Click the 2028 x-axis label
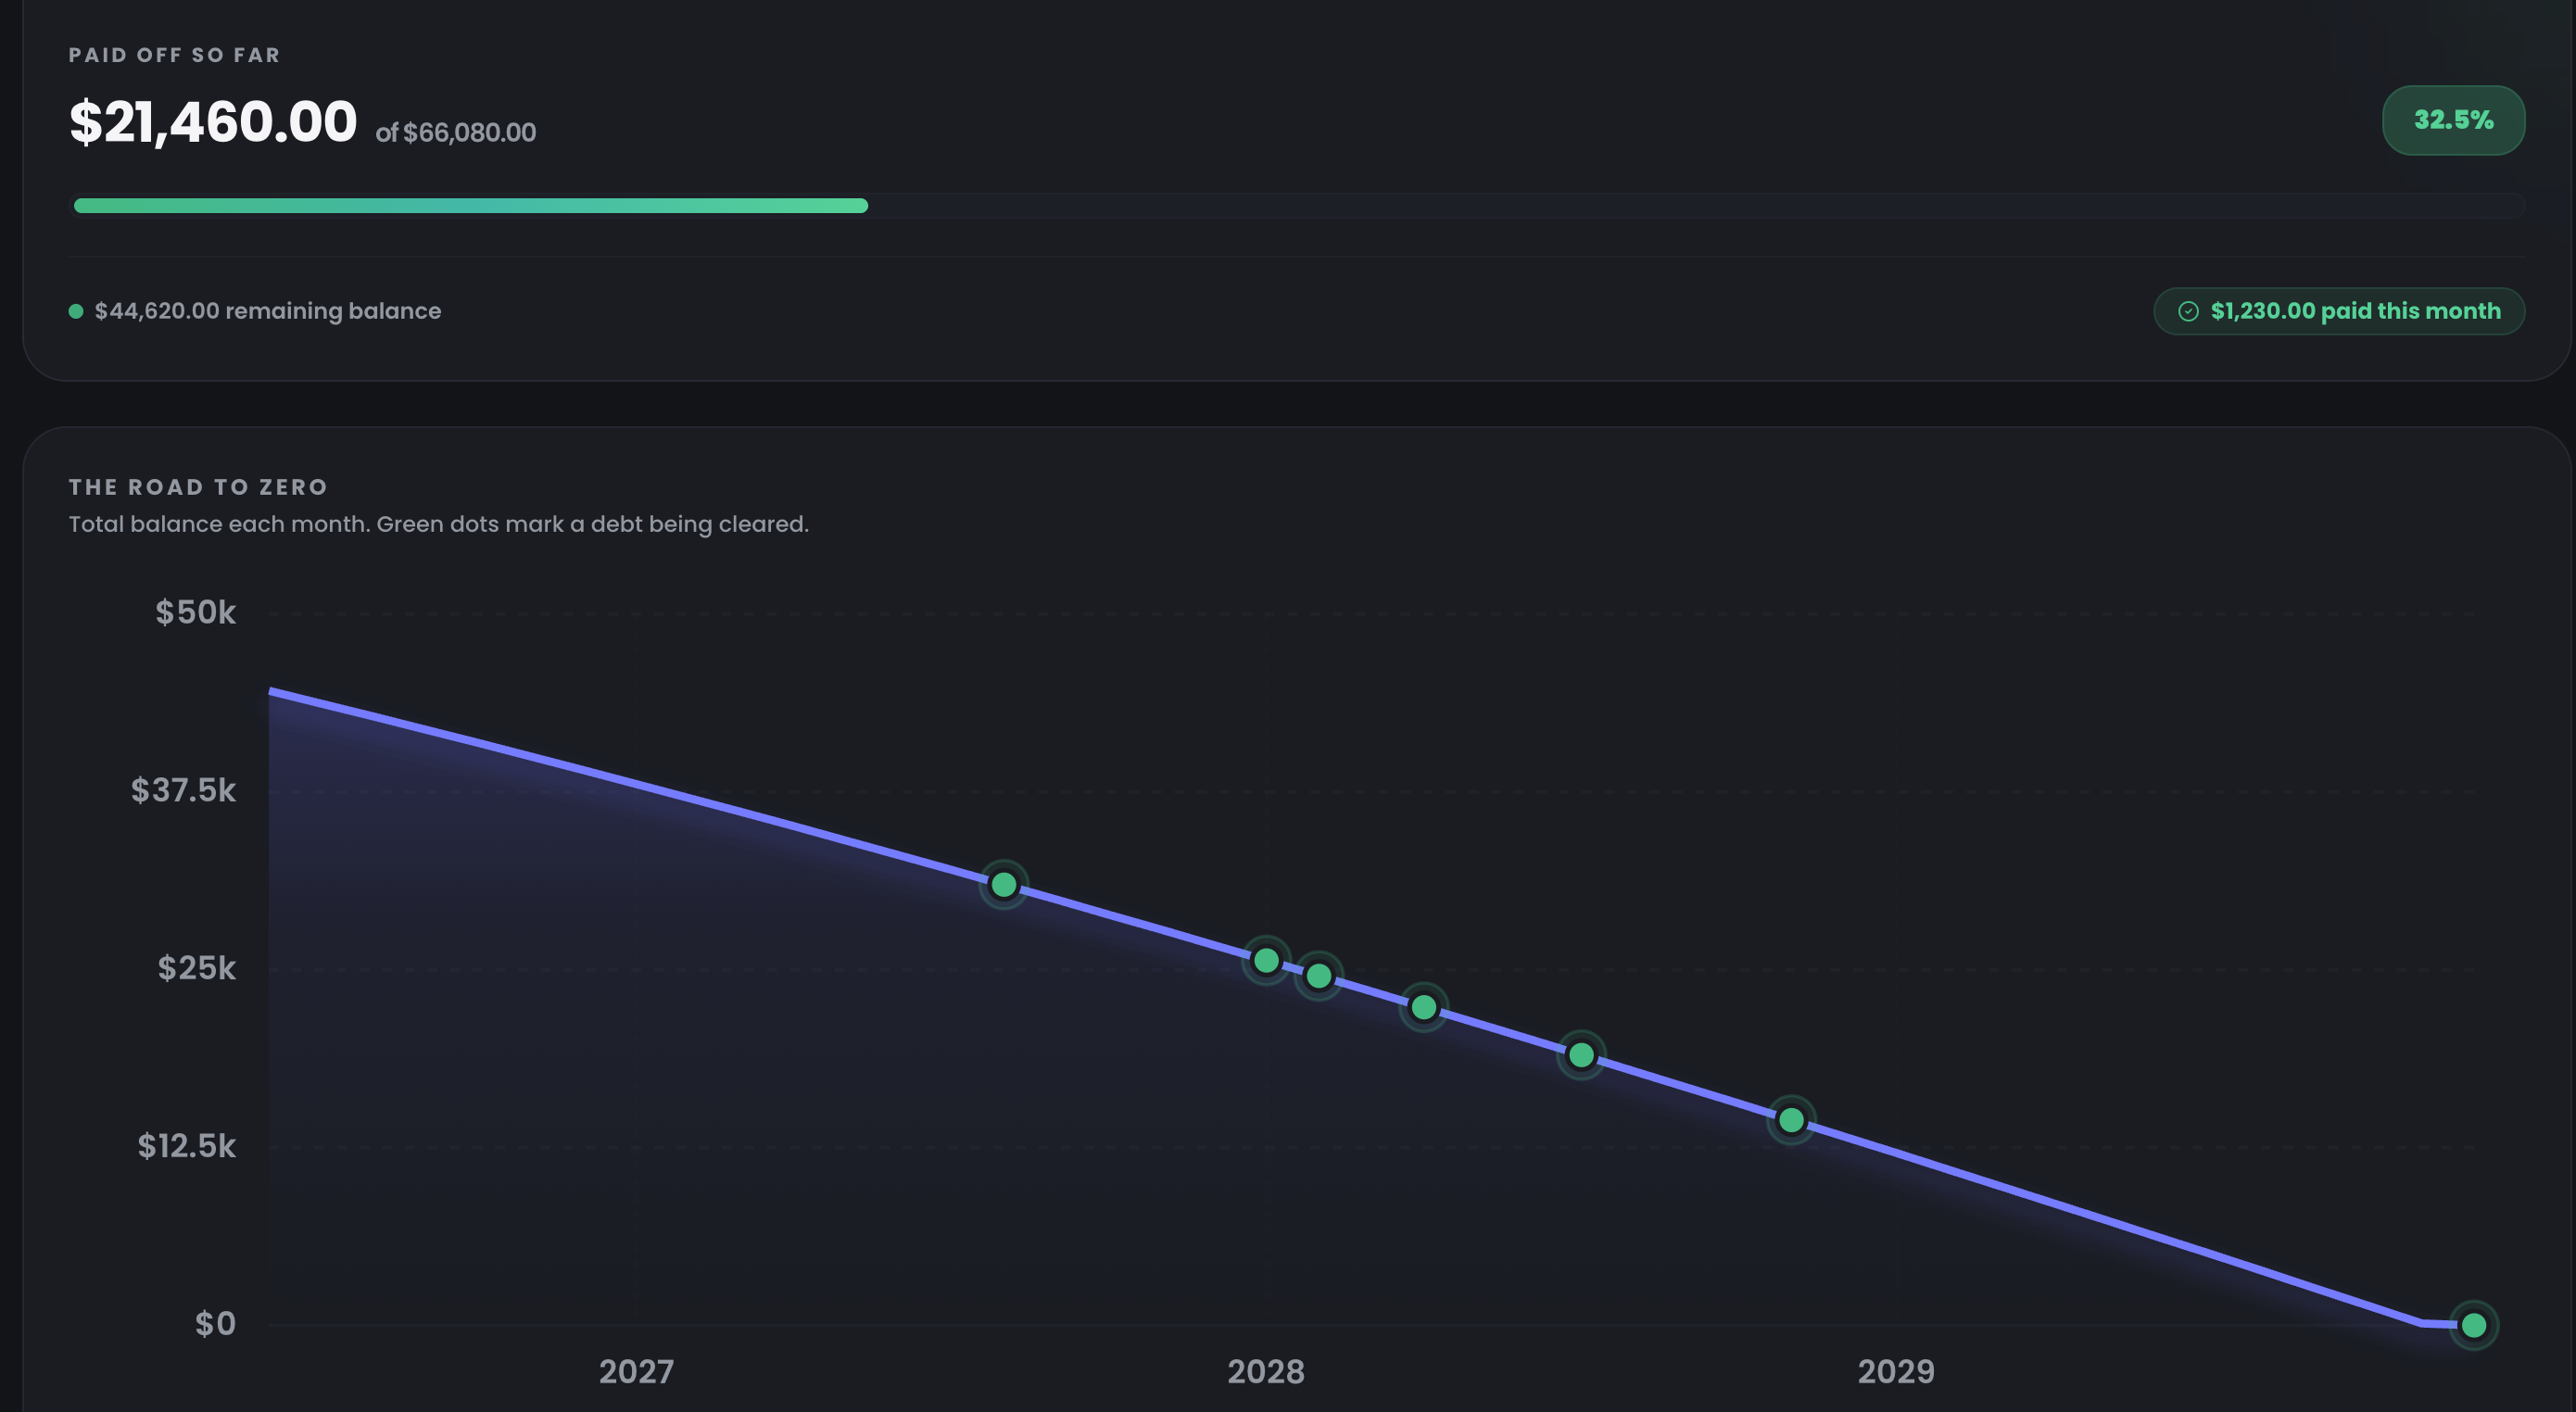2576x1412 pixels. (1266, 1371)
